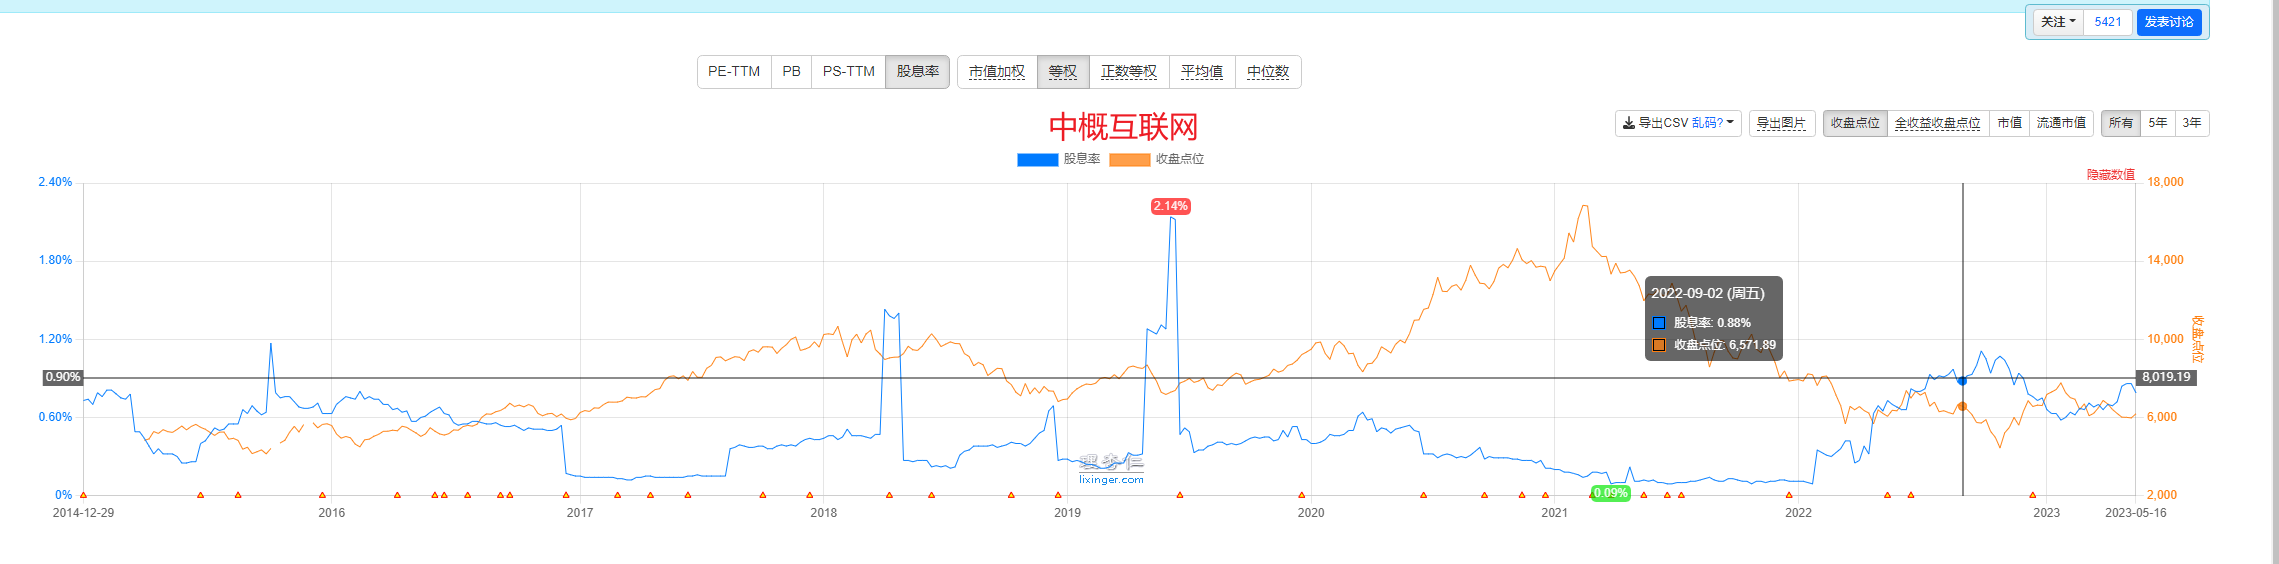Open the 导出CSV dropdown caret

coord(1730,122)
